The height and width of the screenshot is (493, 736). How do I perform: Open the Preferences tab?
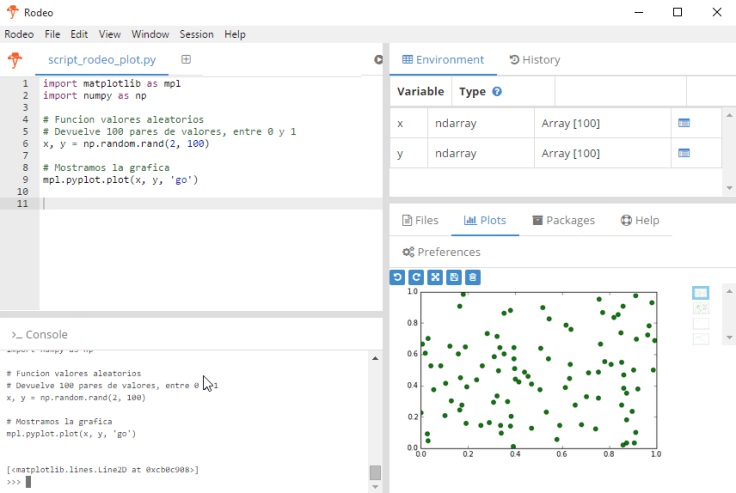coord(440,252)
